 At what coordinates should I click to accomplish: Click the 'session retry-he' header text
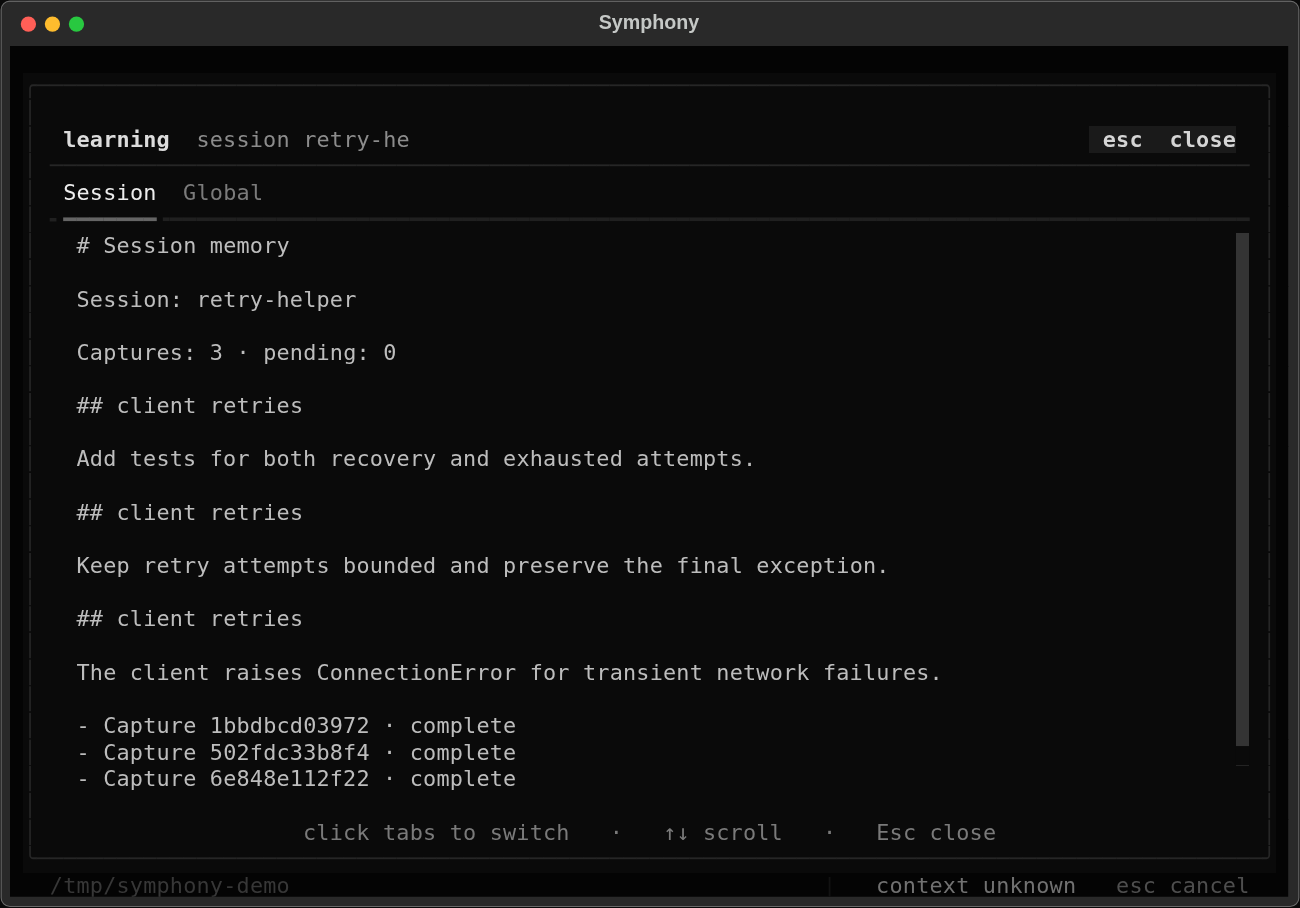tap(303, 140)
